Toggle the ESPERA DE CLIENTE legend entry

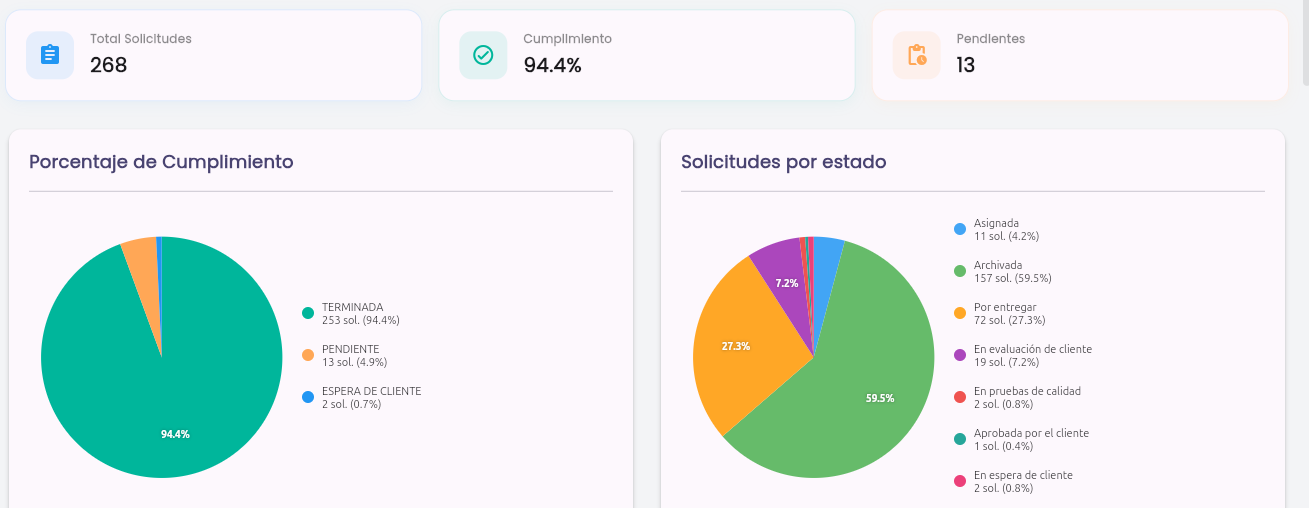(362, 397)
